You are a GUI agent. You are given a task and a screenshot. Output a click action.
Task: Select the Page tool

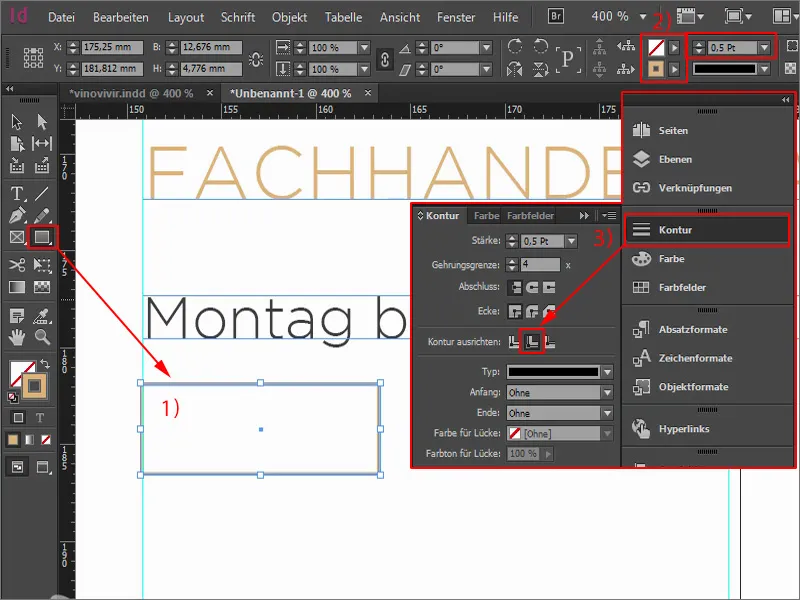tap(17, 144)
